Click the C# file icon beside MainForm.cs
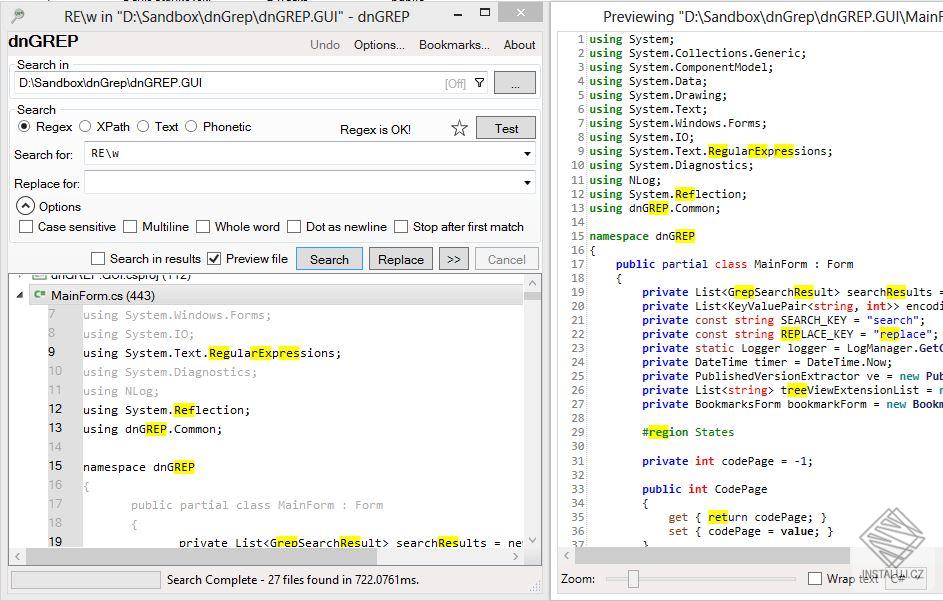Image resolution: width=943 pixels, height=601 pixels. click(40, 295)
